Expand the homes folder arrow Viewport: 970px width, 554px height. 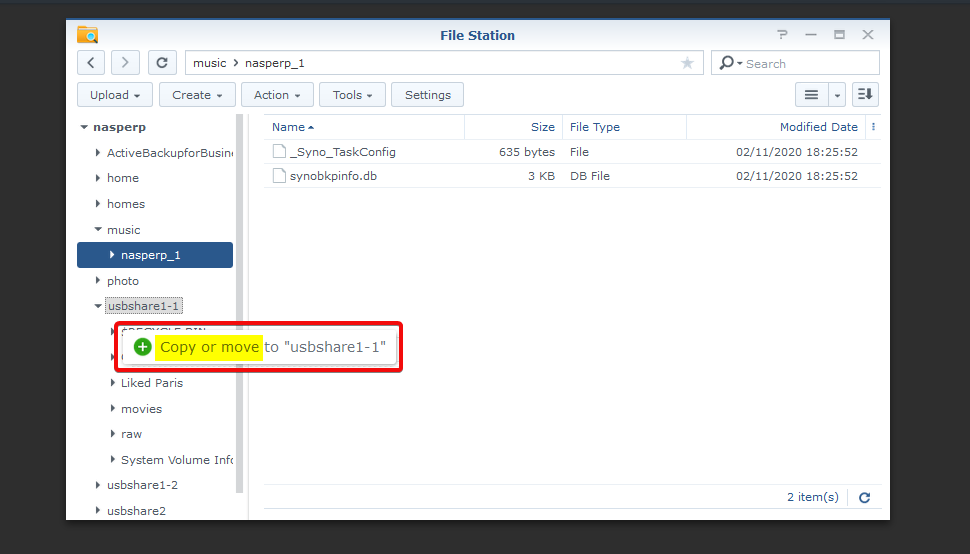tap(98, 203)
